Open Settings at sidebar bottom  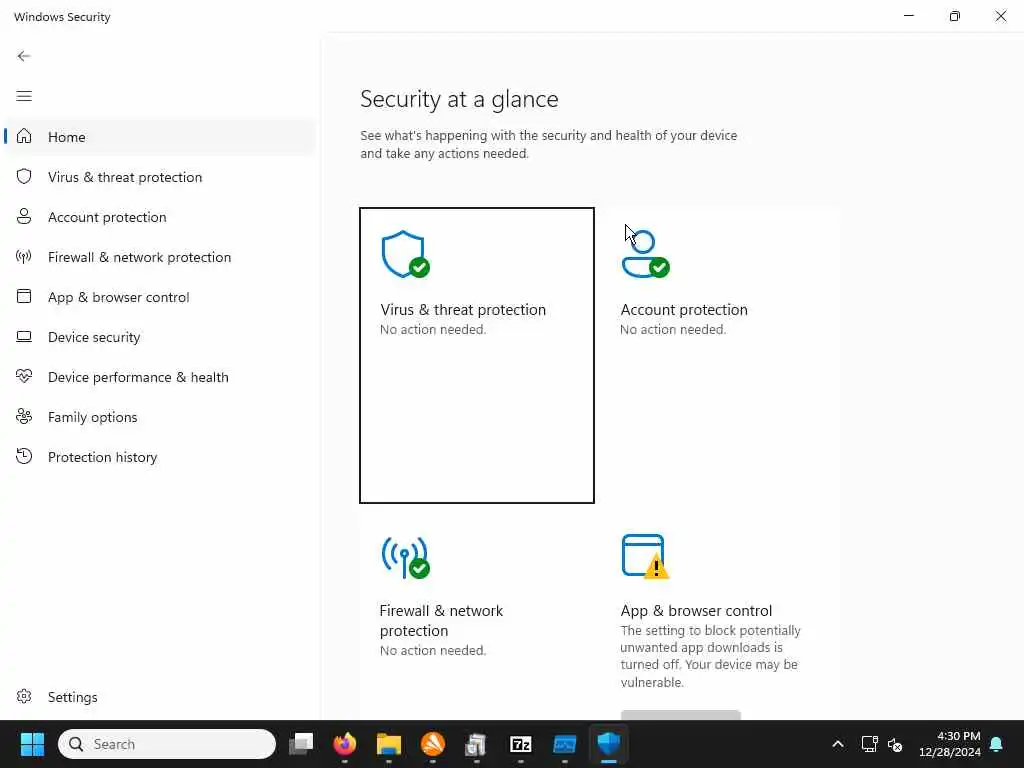160,697
